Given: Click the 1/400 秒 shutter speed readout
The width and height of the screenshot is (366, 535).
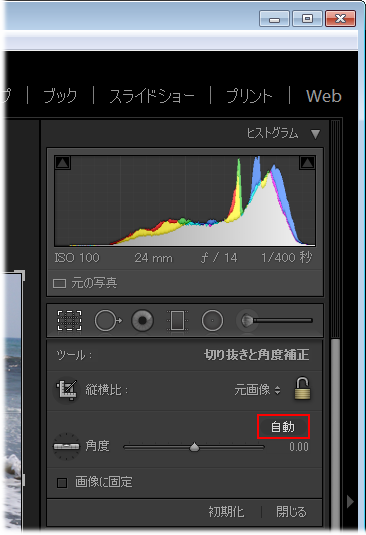Looking at the screenshot, I should click(x=287, y=258).
